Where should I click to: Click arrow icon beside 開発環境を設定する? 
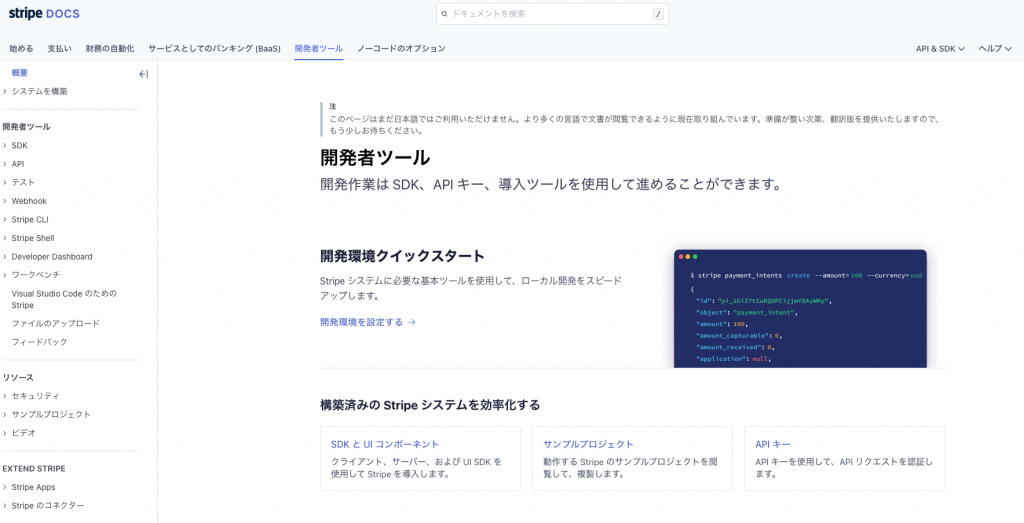point(411,322)
